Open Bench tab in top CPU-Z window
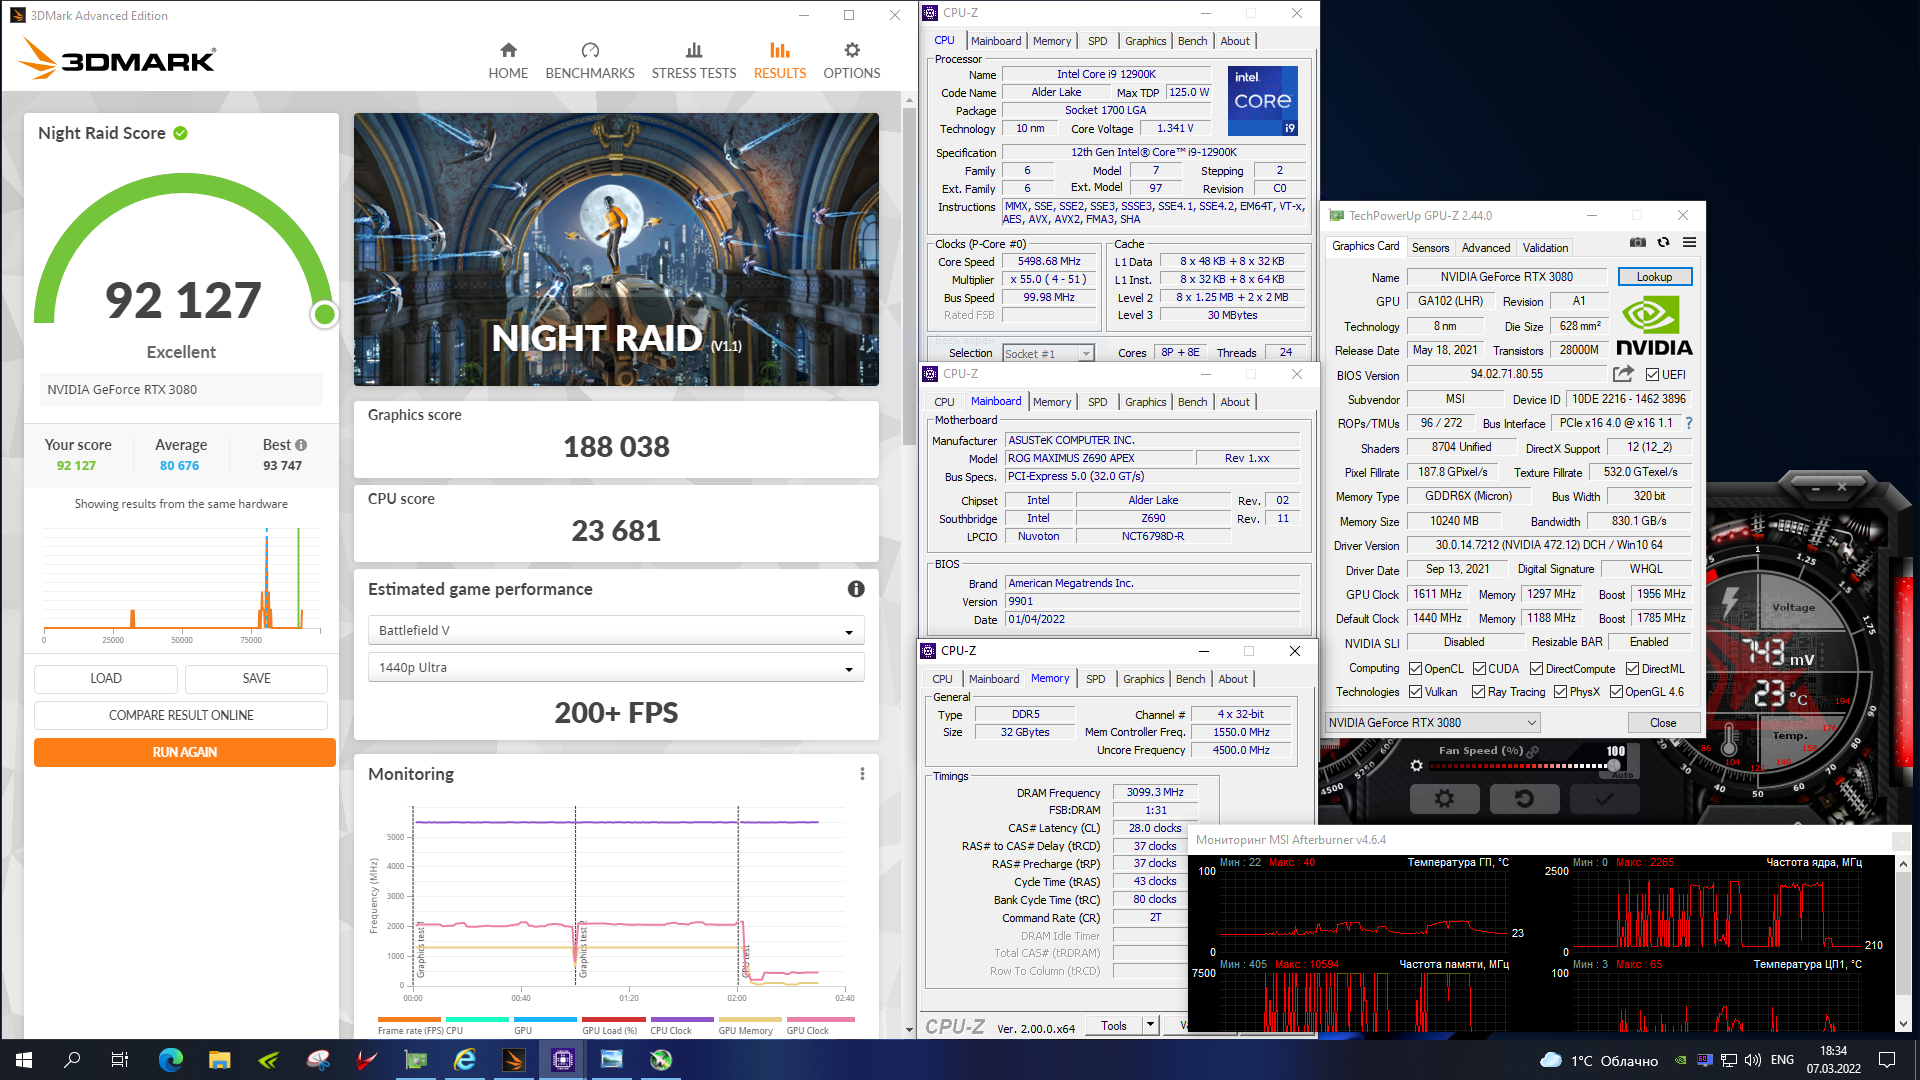The image size is (1920, 1080). (x=1192, y=41)
